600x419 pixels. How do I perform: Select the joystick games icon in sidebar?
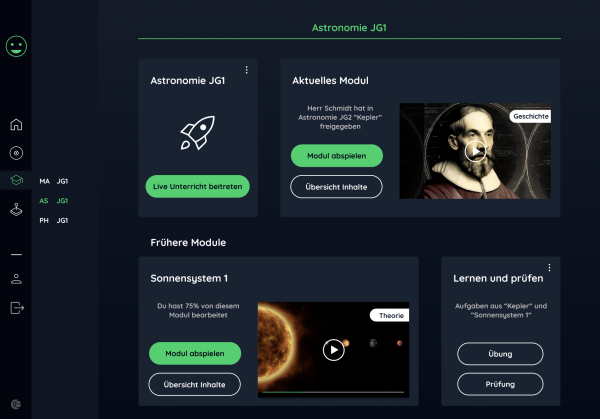16,210
